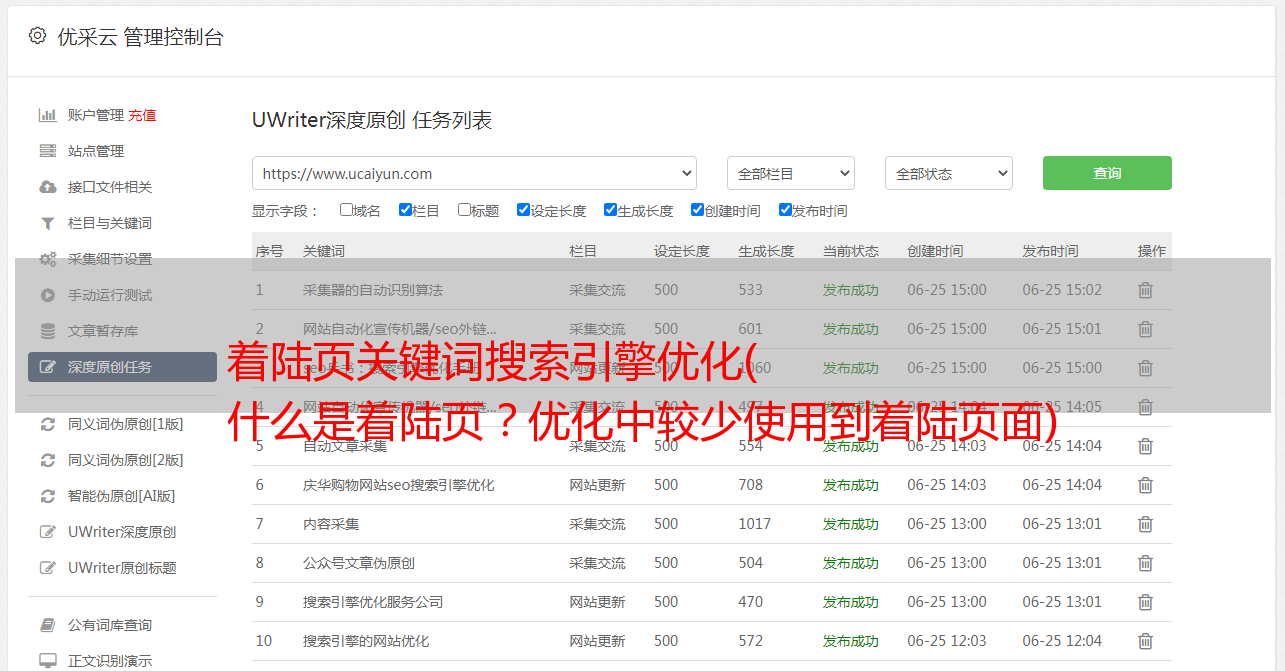Click trash icon for 搜索引擎的网站优化 row
The image size is (1285, 671).
pyautogui.click(x=1145, y=641)
